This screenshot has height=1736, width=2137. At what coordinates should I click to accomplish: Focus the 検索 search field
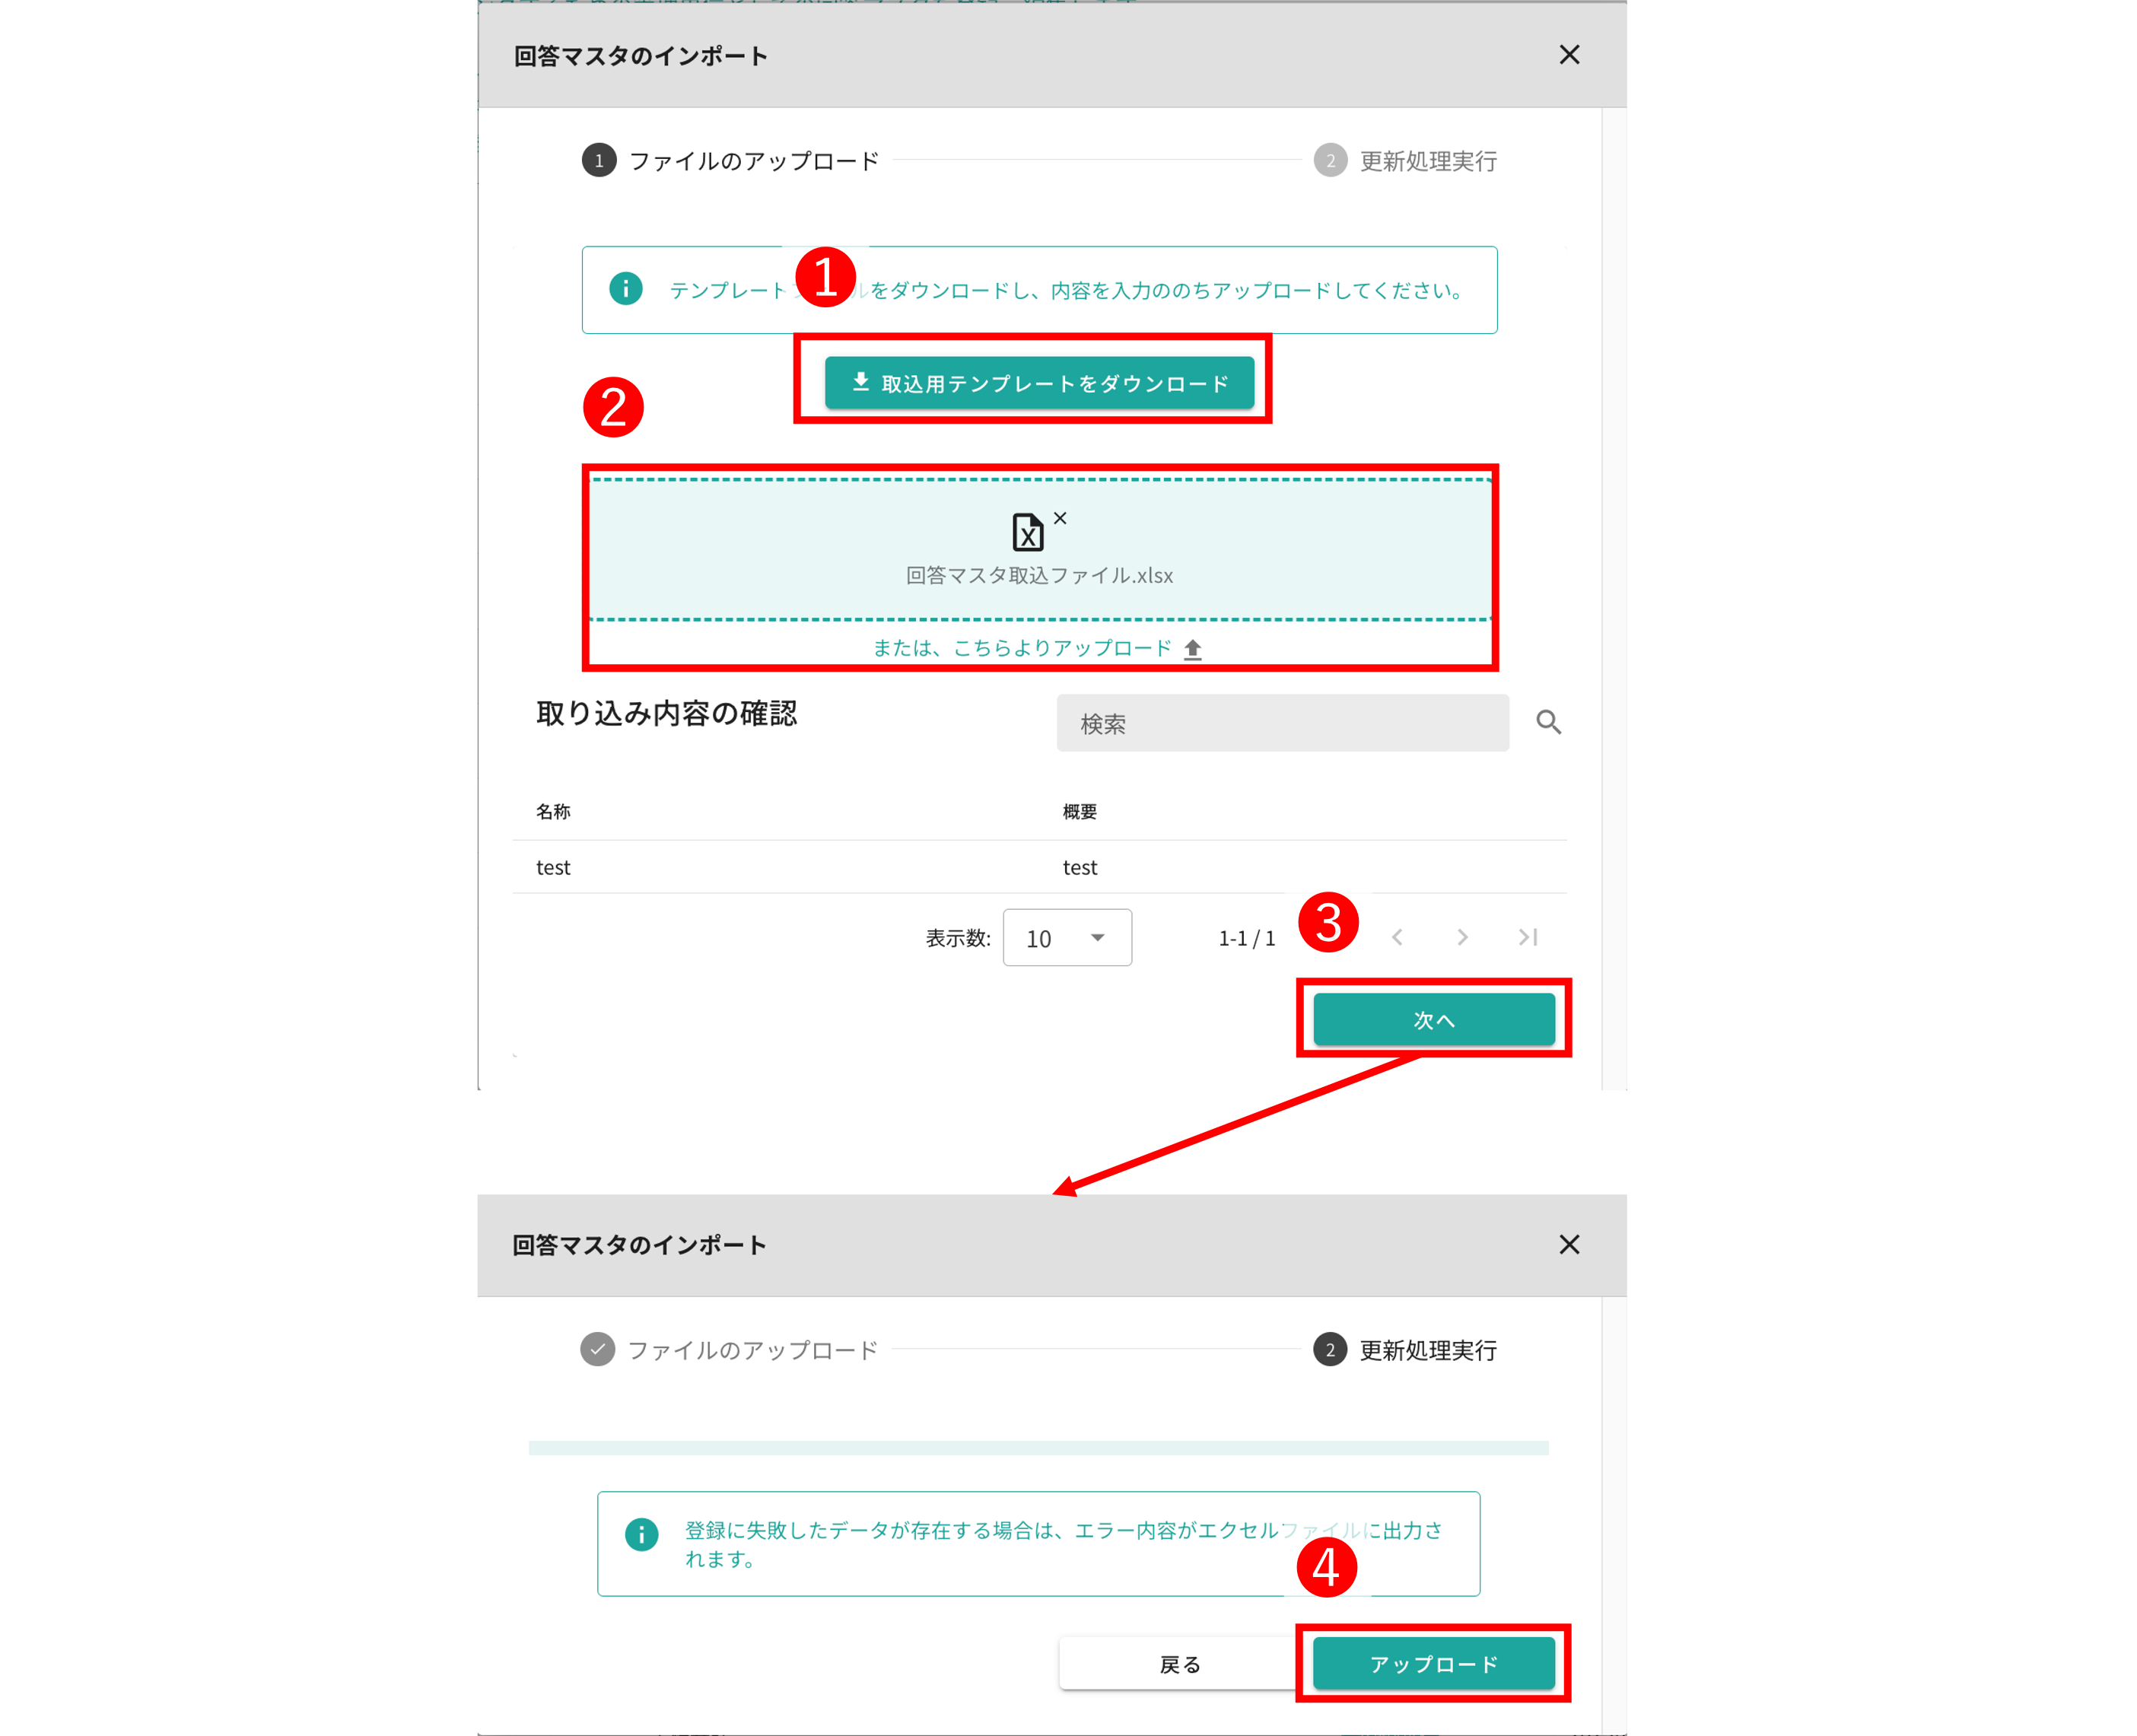[1282, 723]
